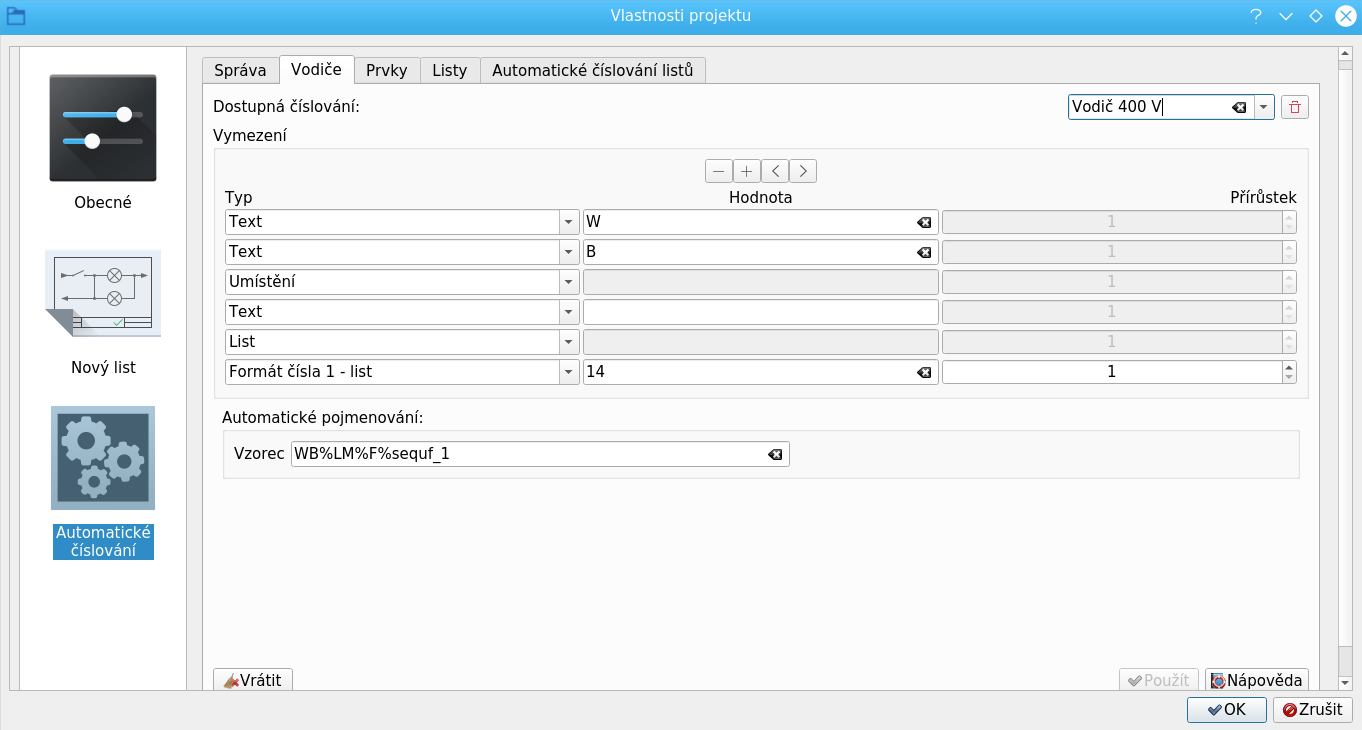Viewport: 1362px width, 730px height.
Task: Click the OK button
Action: point(1225,709)
